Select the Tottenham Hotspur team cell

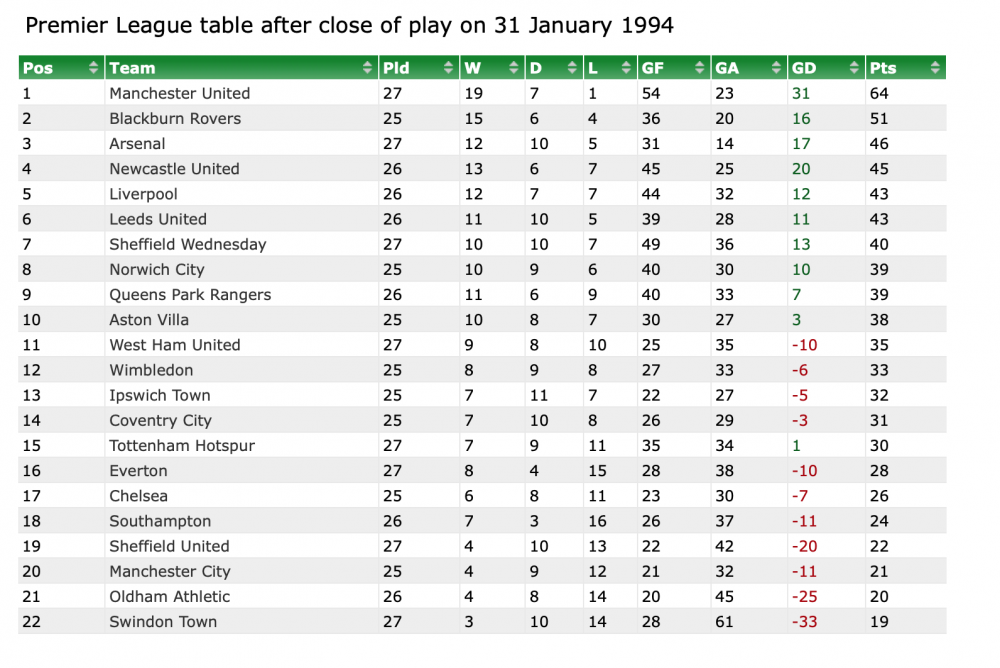[x=182, y=445]
